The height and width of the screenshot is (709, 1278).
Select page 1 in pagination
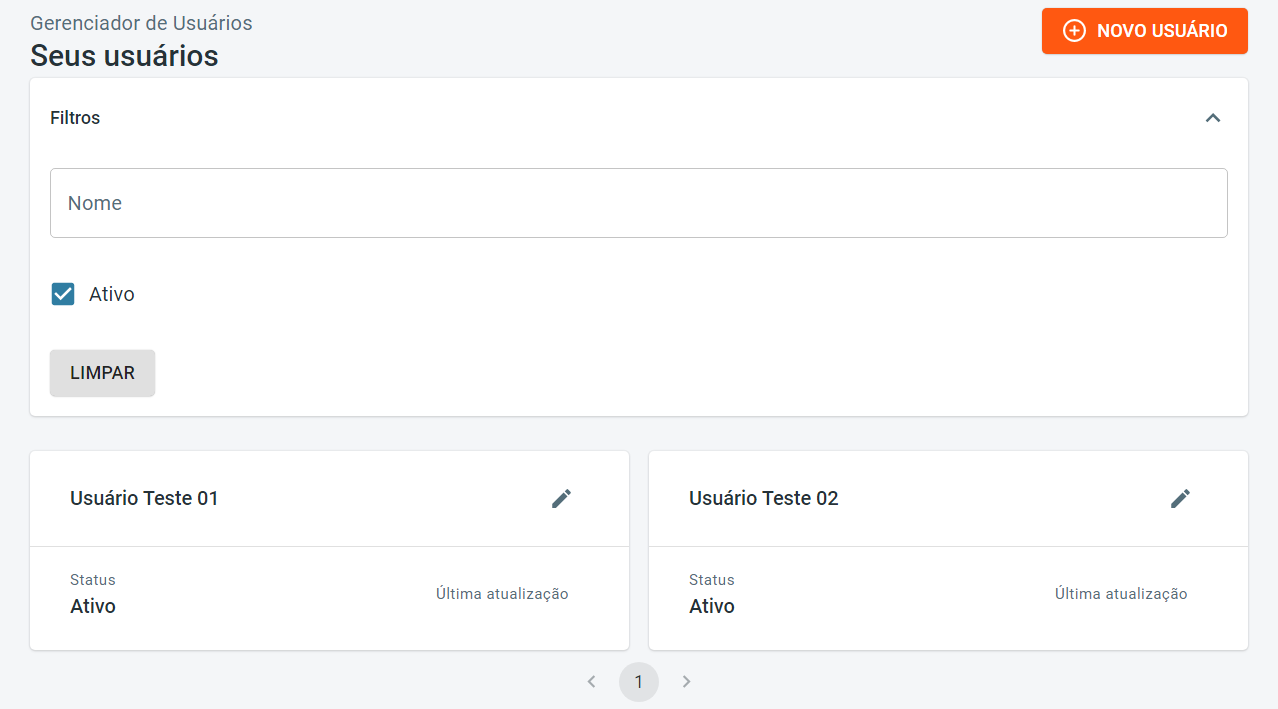(x=639, y=682)
